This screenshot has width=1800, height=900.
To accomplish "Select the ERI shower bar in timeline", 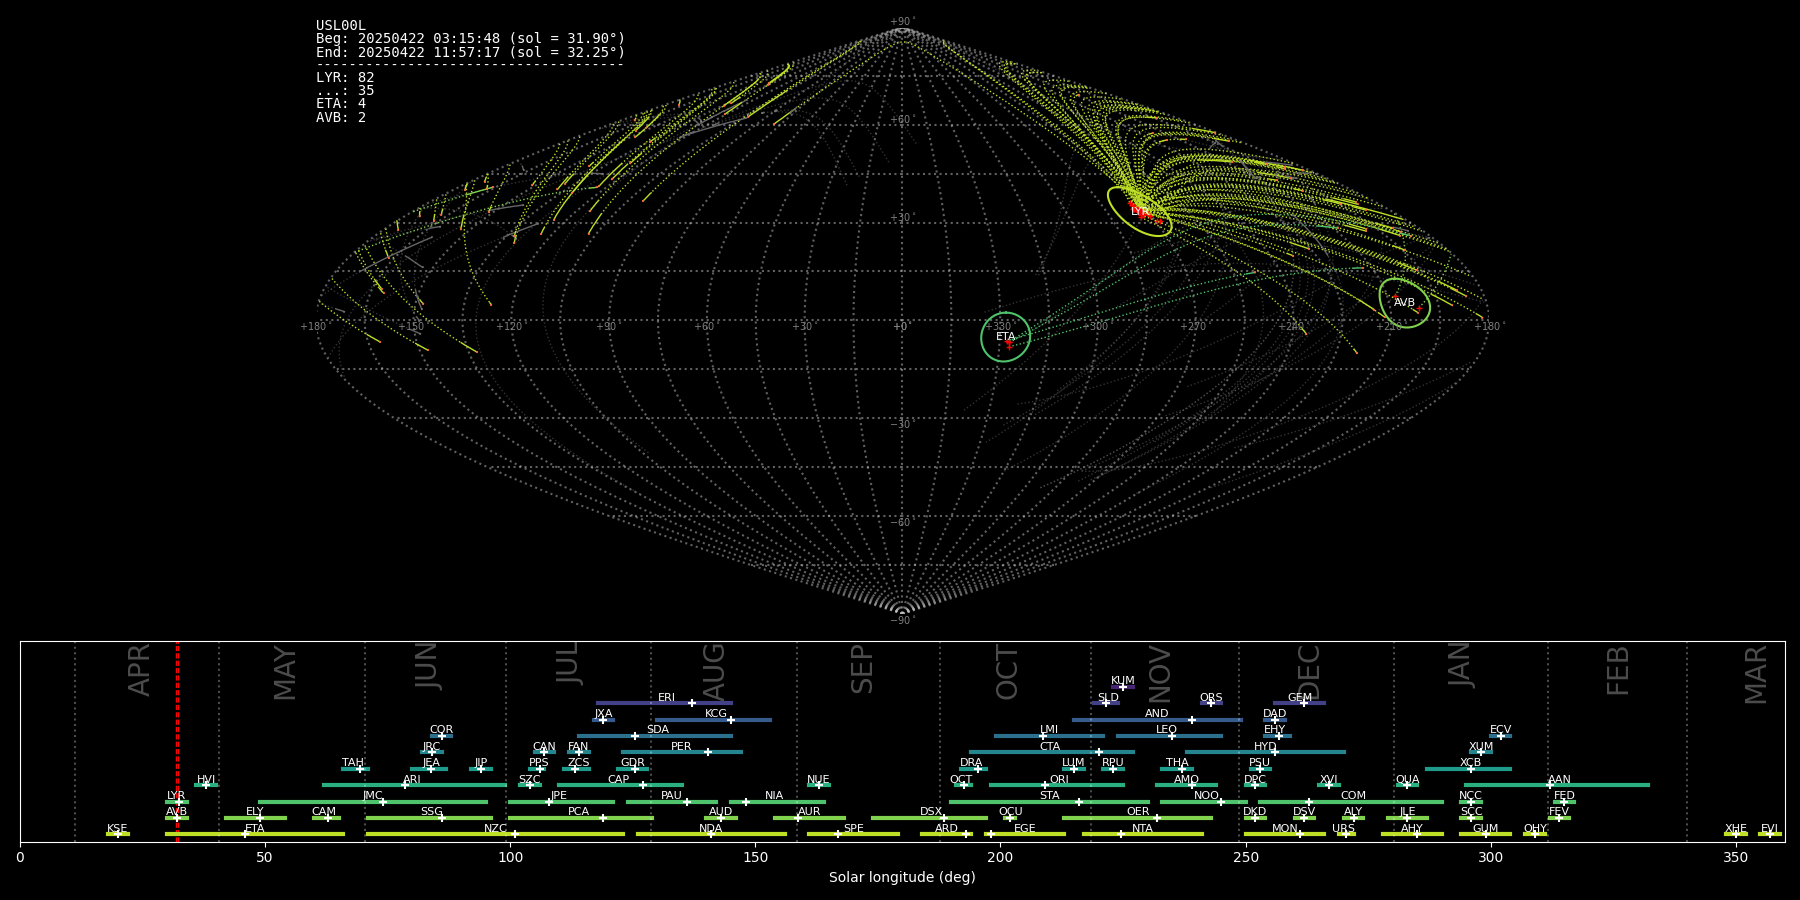I will [664, 703].
